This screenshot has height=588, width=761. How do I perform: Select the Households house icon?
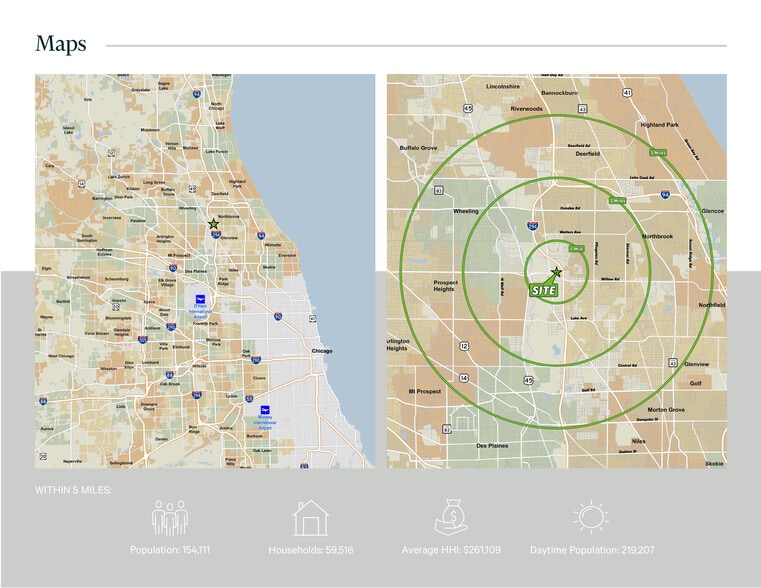point(310,518)
